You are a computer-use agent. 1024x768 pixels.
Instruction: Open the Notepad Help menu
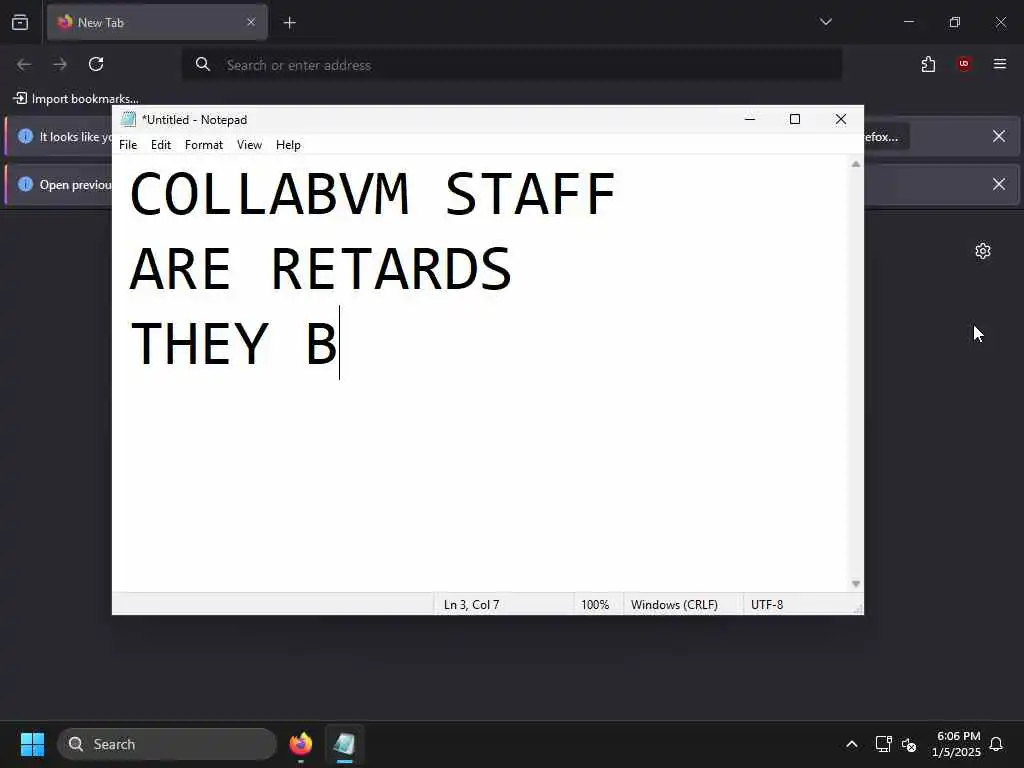[288, 145]
